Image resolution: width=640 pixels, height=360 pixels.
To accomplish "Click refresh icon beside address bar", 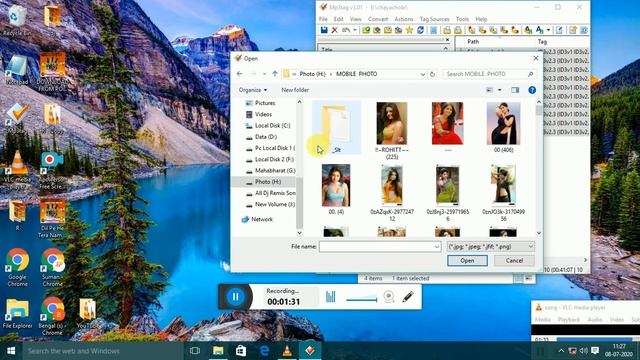I will click(432, 74).
